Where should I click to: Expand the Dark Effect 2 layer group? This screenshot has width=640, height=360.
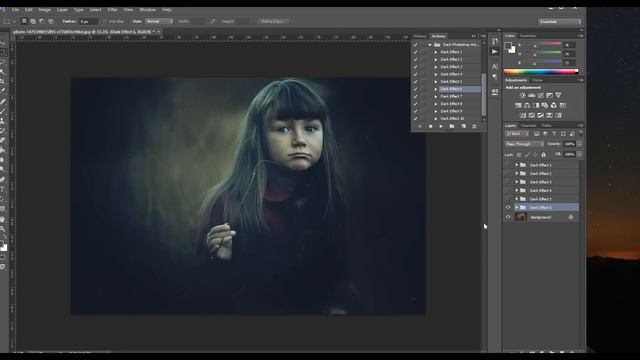pos(517,173)
